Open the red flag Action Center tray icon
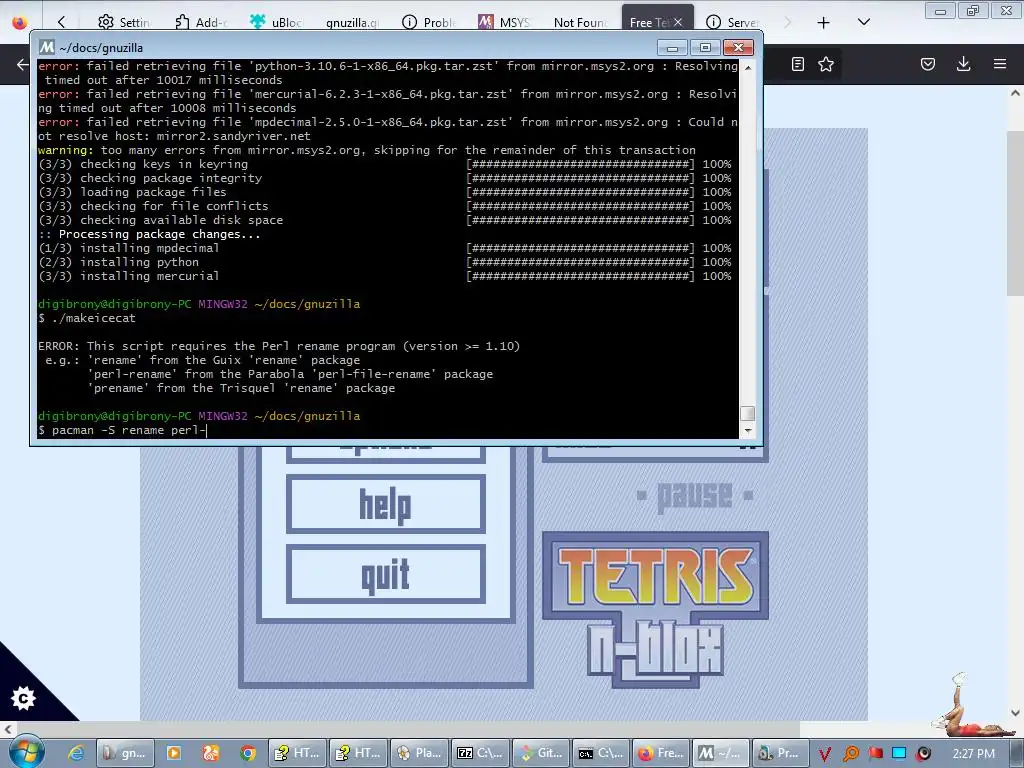The height and width of the screenshot is (768, 1024). [x=875, y=754]
